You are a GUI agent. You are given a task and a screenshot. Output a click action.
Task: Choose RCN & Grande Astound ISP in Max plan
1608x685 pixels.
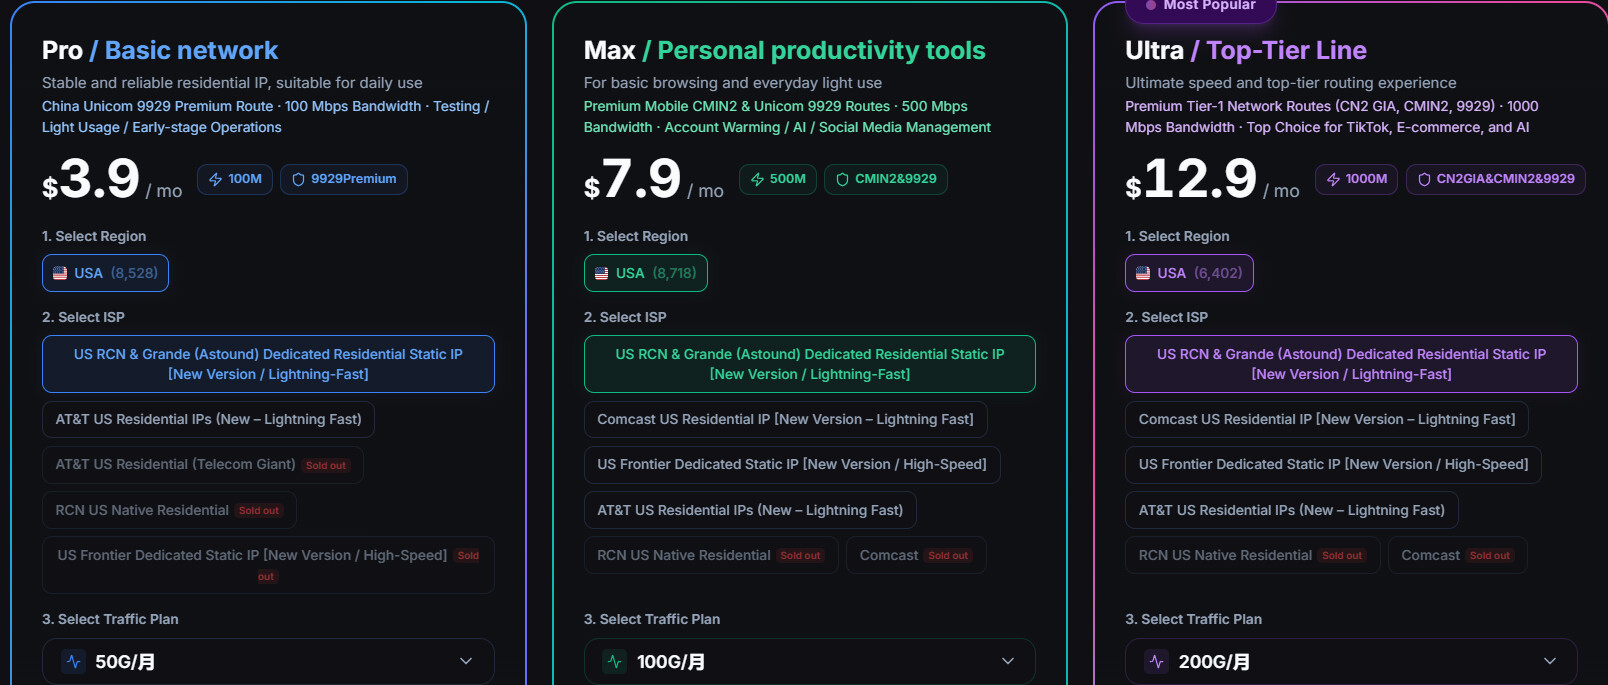tap(810, 364)
